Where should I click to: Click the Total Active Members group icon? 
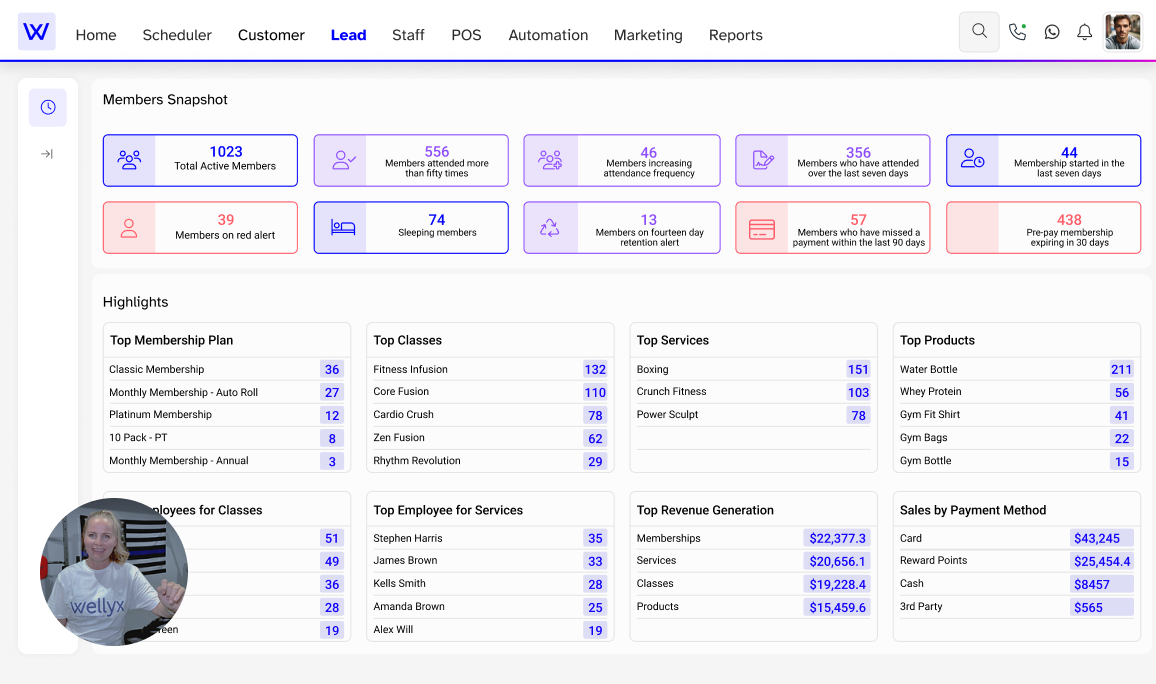[129, 160]
